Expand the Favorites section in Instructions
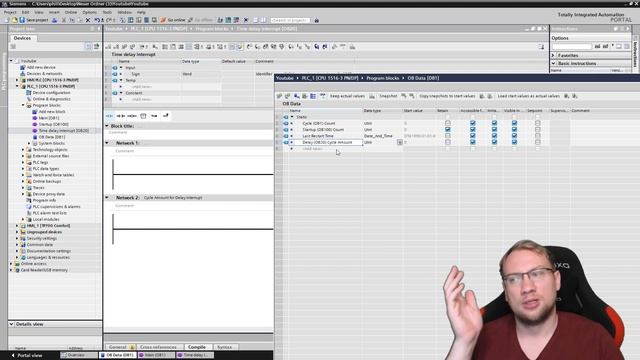Screen dimensions: 640x360 point(553,55)
